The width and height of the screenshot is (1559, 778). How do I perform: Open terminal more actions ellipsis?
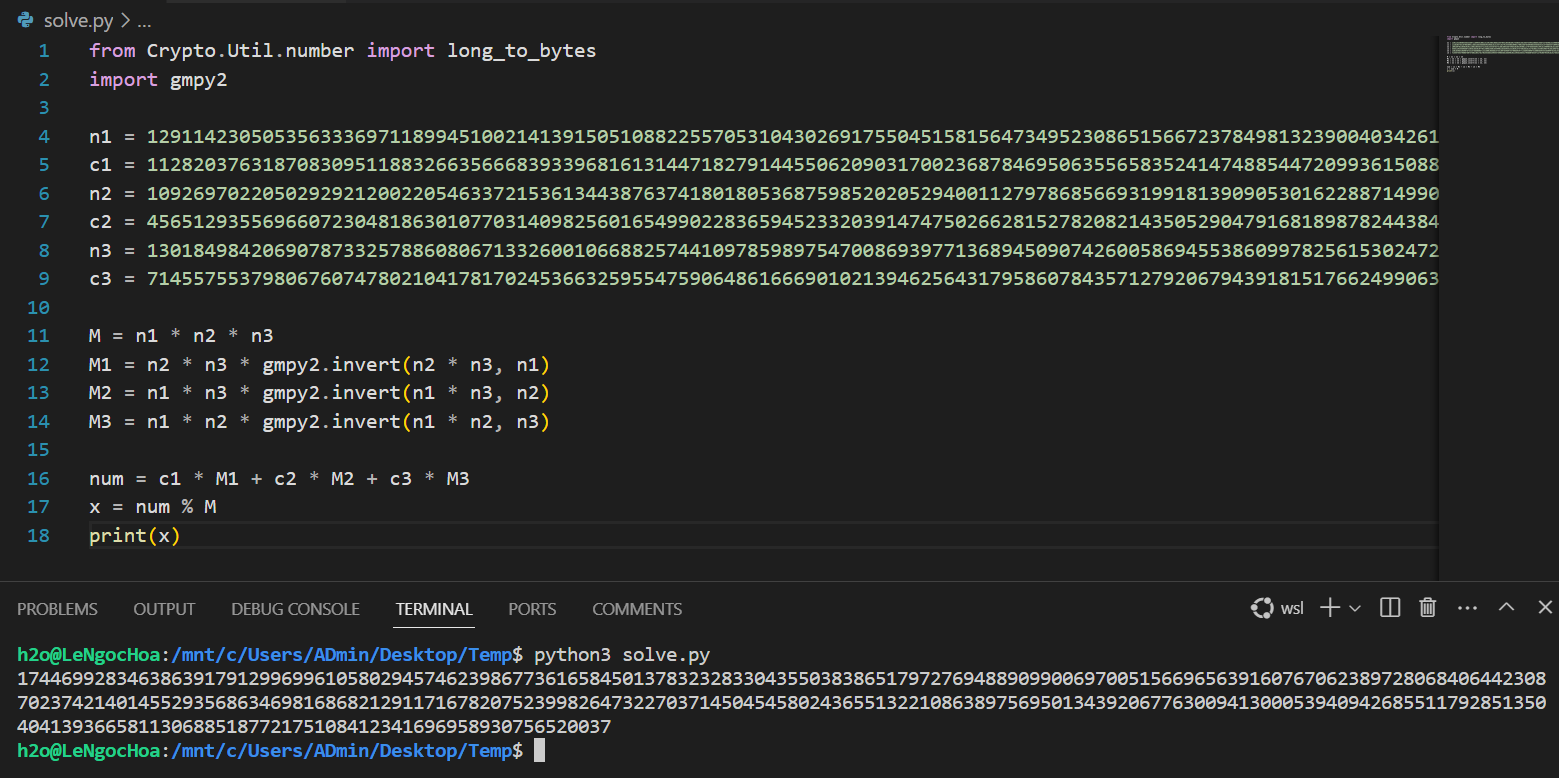coord(1467,608)
